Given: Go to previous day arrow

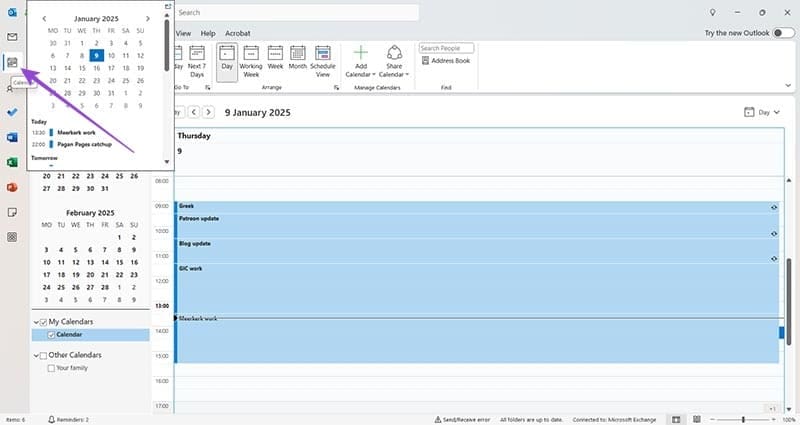Looking at the screenshot, I should point(193,112).
